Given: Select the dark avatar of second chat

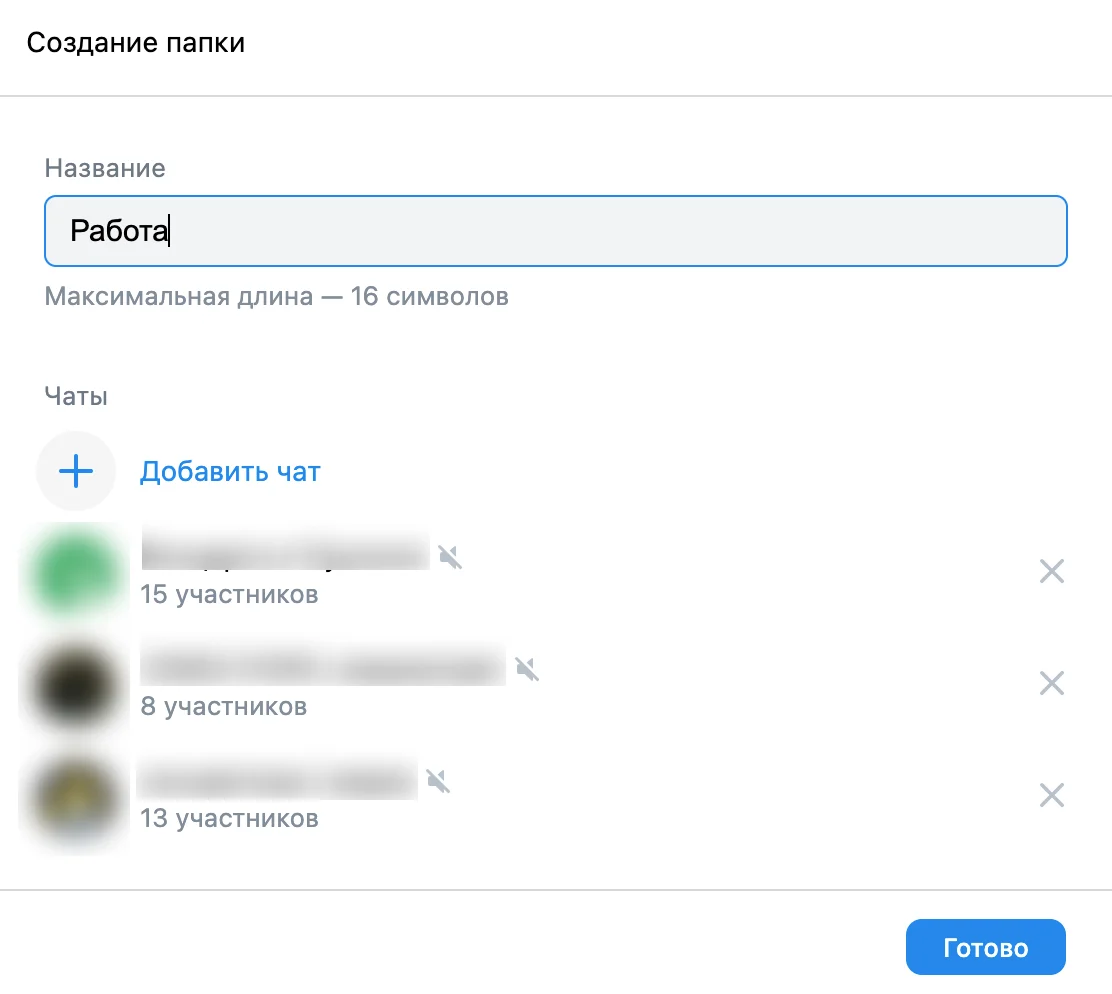Looking at the screenshot, I should tap(76, 683).
